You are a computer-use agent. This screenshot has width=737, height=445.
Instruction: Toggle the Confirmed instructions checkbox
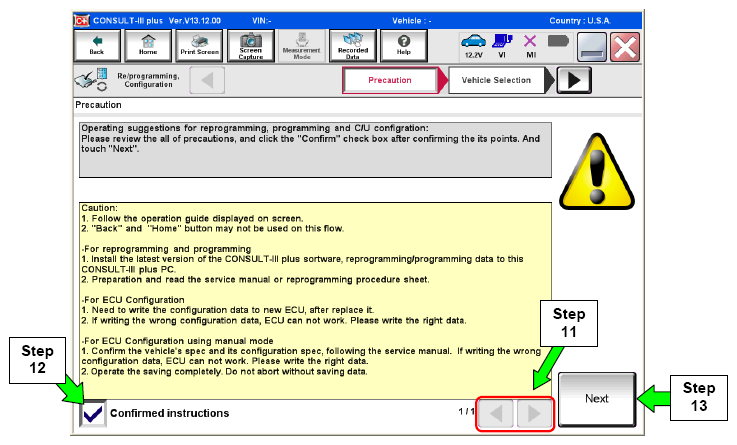tap(92, 413)
